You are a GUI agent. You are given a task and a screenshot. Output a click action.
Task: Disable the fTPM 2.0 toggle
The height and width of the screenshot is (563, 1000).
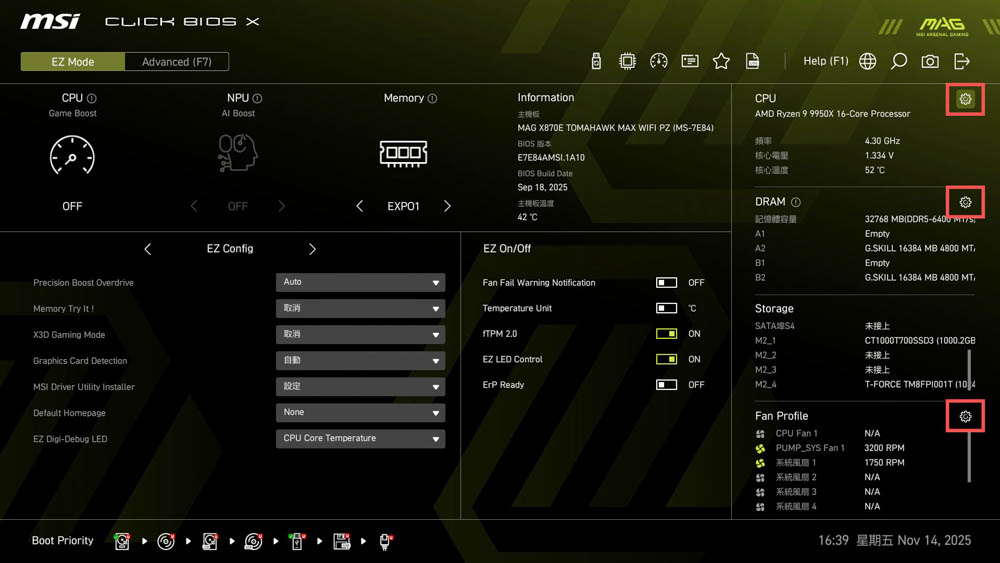tap(666, 334)
